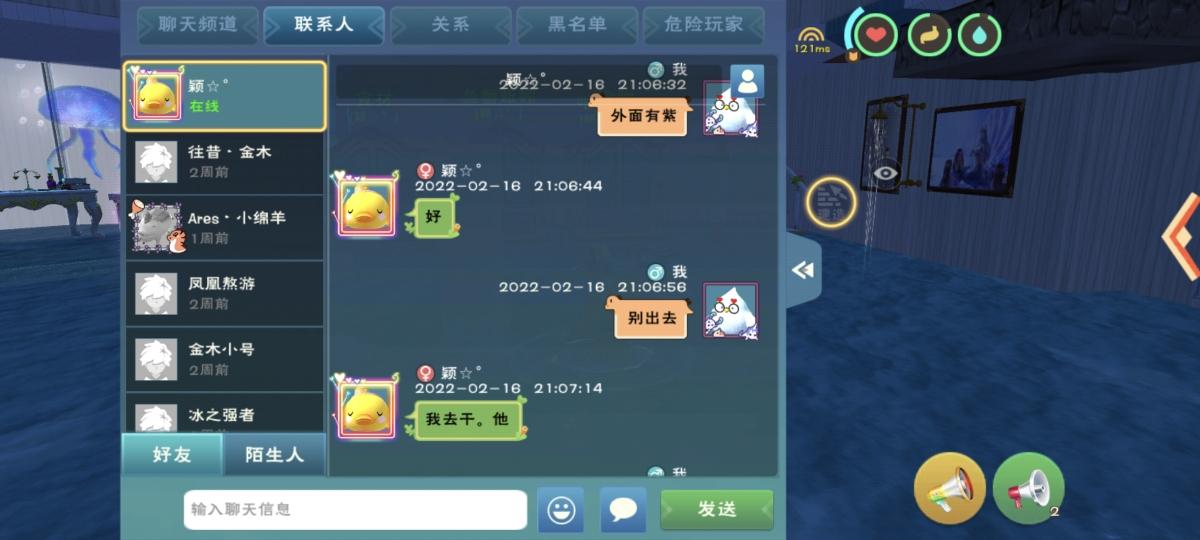The height and width of the screenshot is (540, 1200).
Task: Tap the yellow megaphone broadcast icon
Action: tap(950, 488)
